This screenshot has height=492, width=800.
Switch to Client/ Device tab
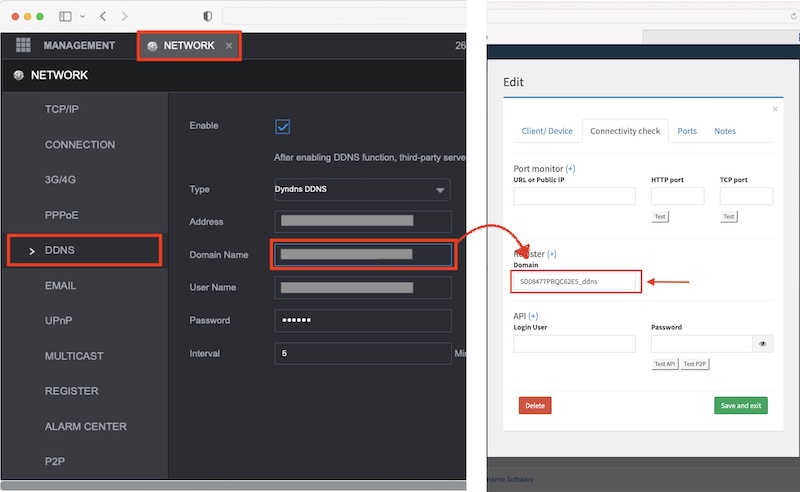tap(547, 131)
